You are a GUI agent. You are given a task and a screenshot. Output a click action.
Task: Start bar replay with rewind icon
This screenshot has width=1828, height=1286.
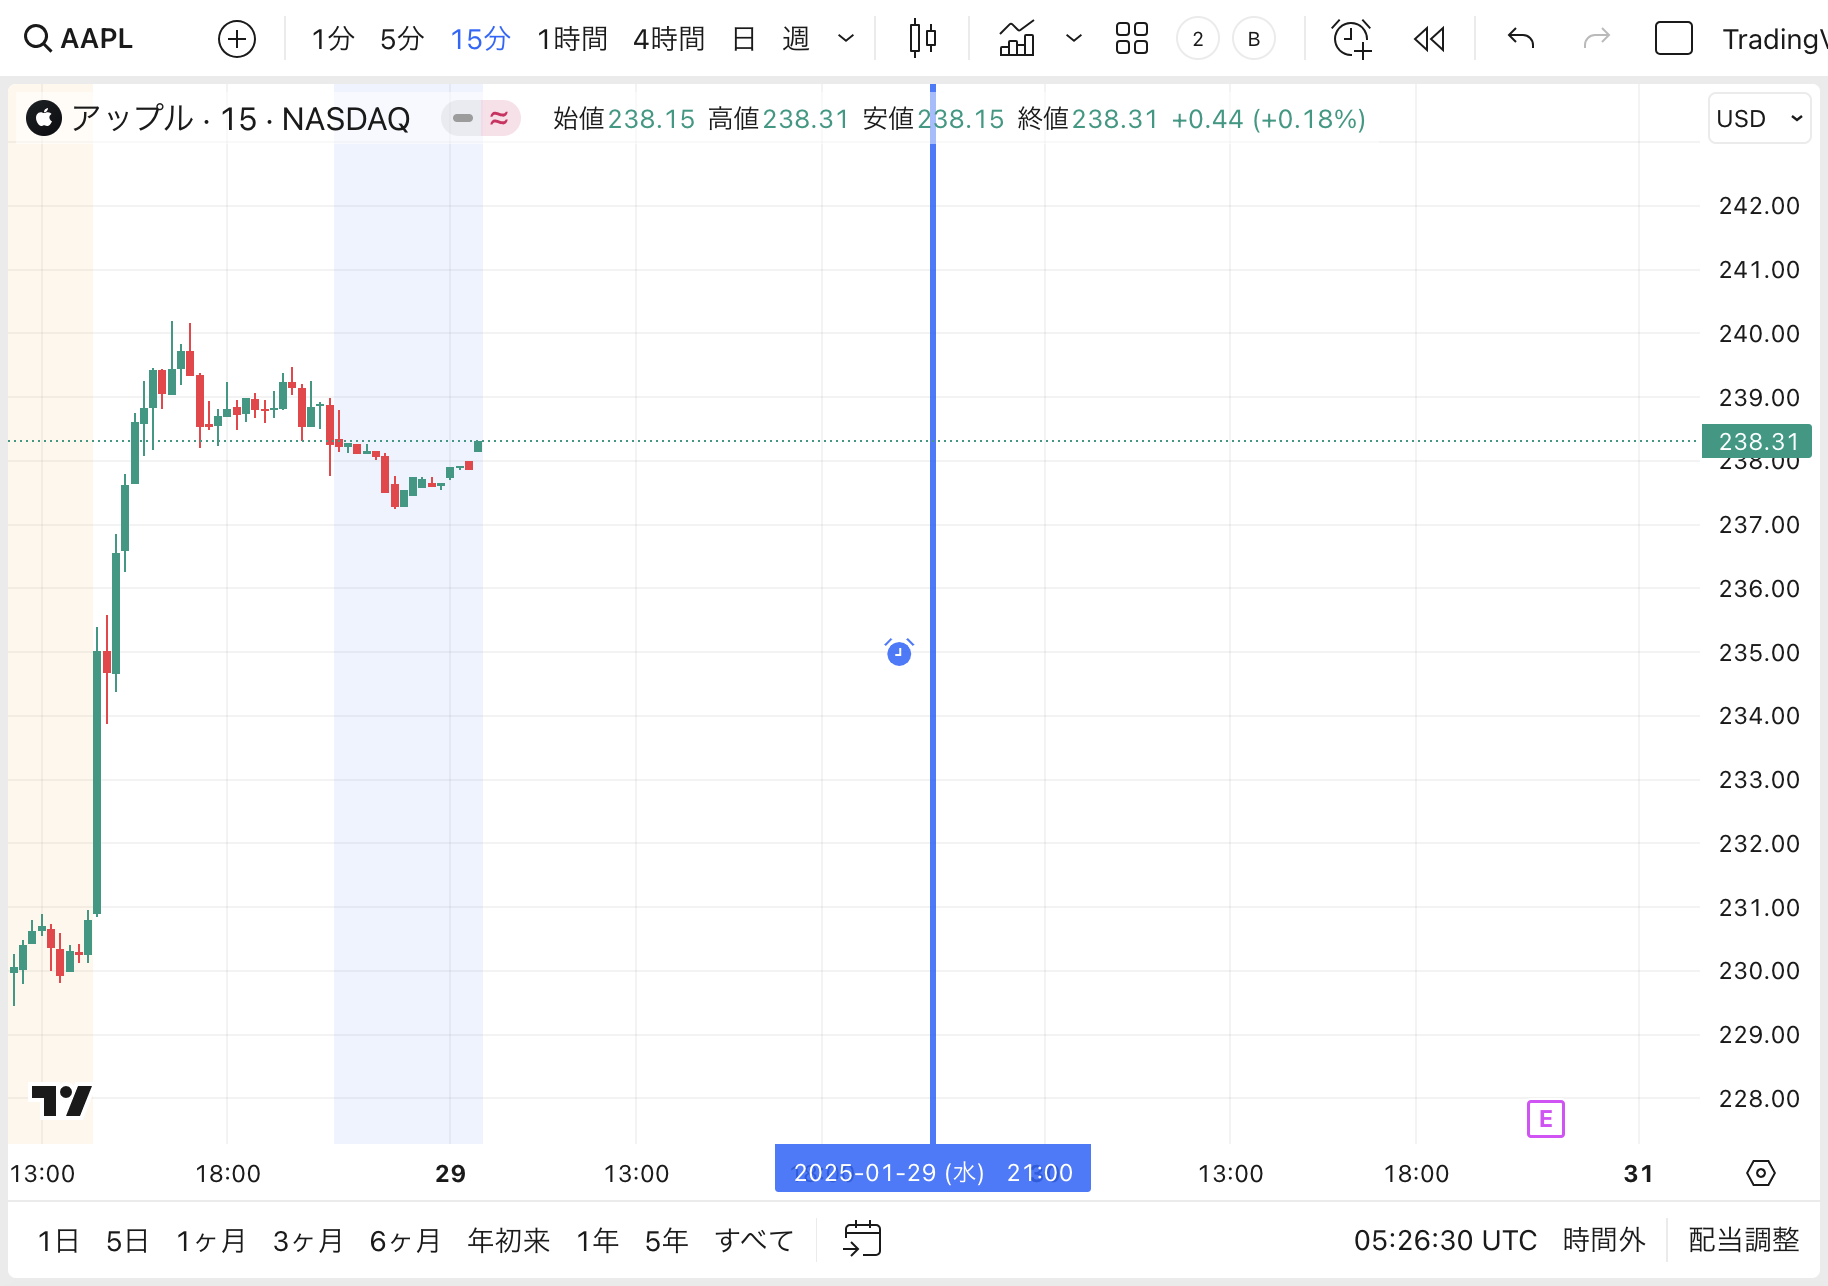[x=1429, y=39]
